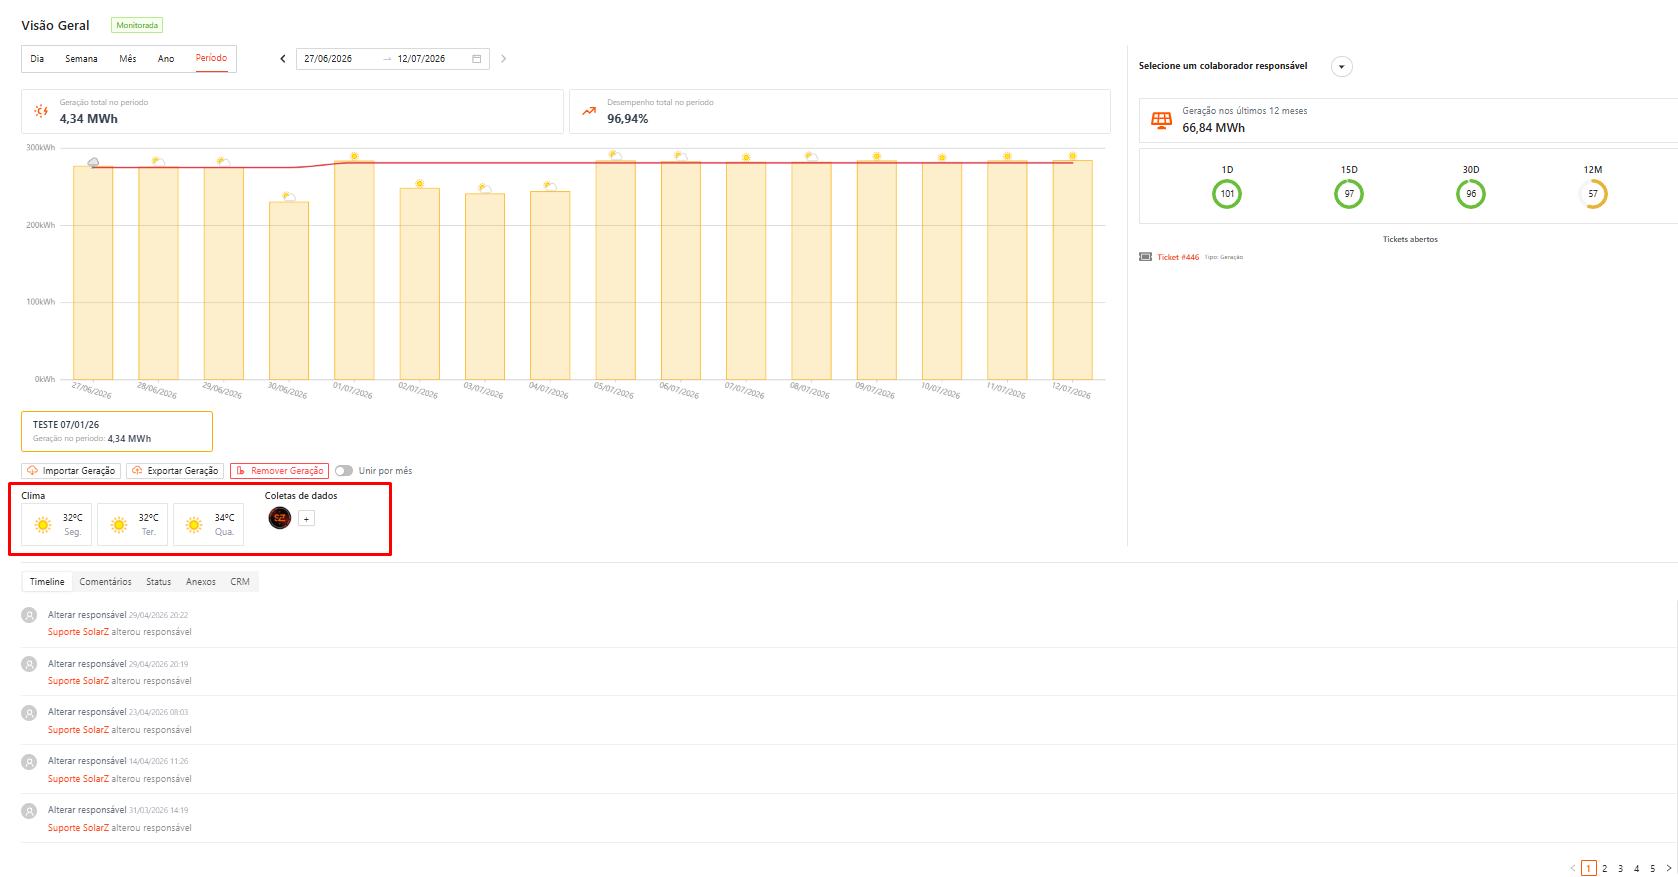
Task: Go to next timeline page arrow
Action: pos(1668,868)
